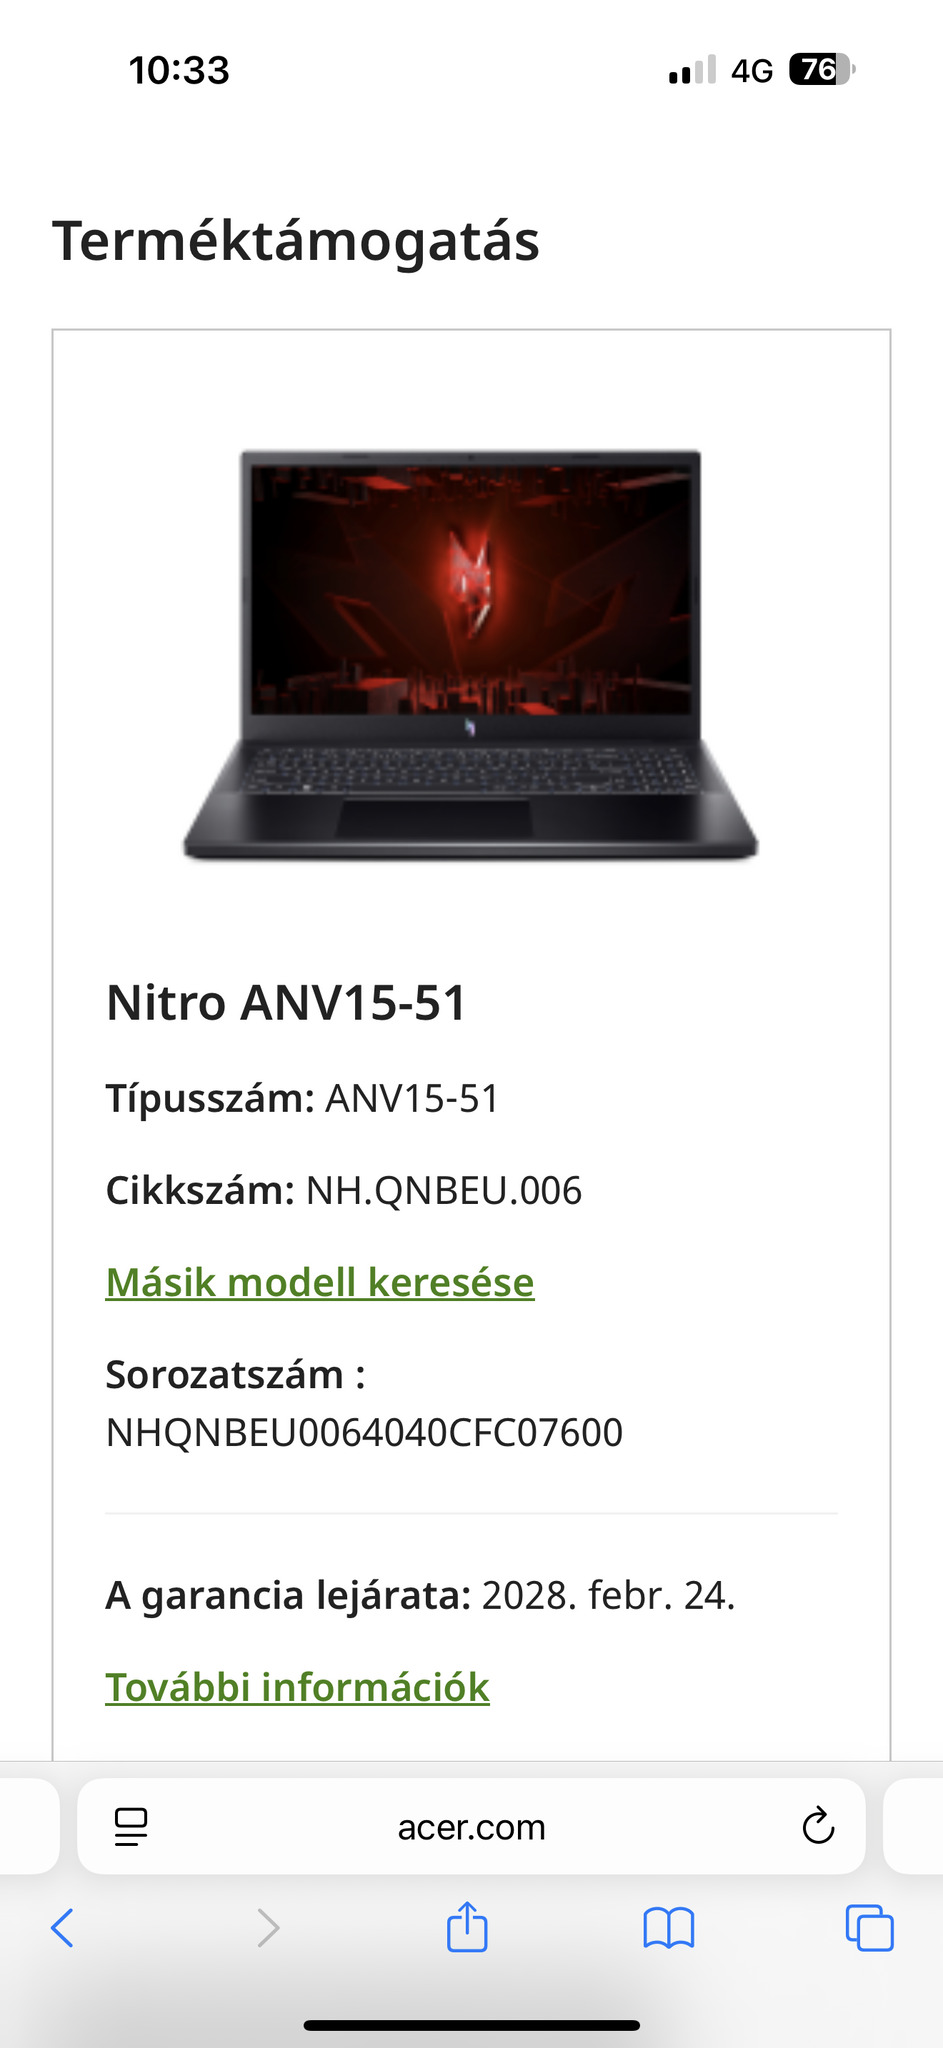Tap the part number NH.QNBEU.006

click(444, 1190)
